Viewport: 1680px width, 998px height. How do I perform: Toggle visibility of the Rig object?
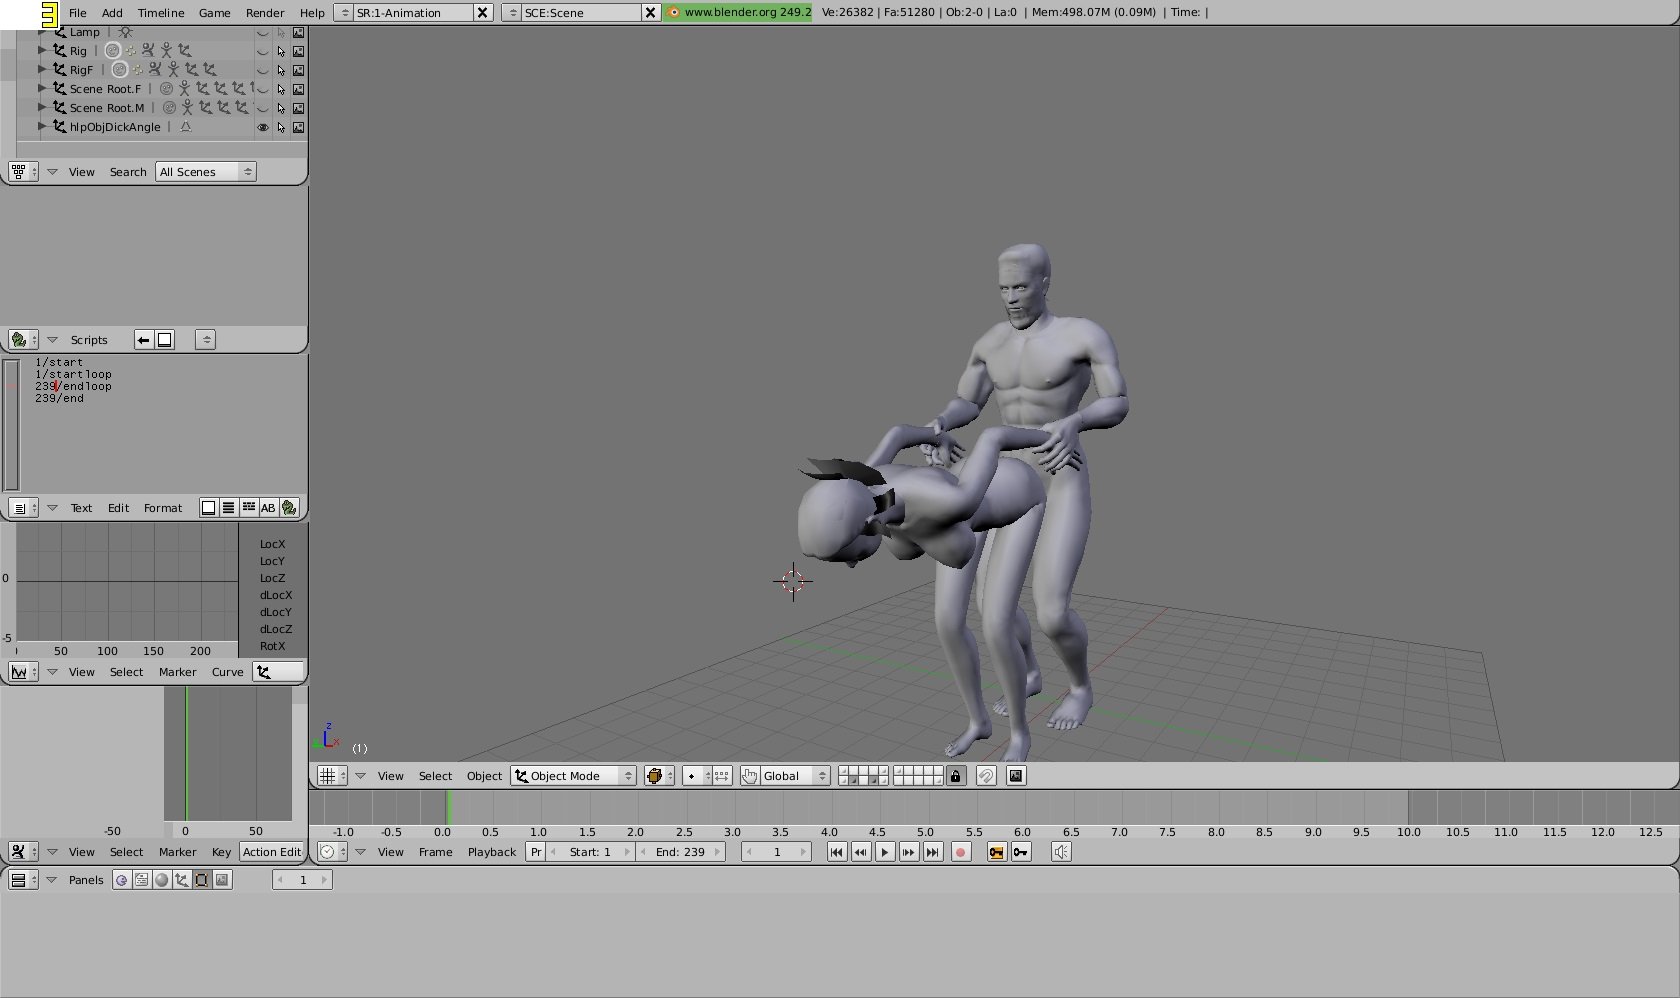tap(263, 51)
